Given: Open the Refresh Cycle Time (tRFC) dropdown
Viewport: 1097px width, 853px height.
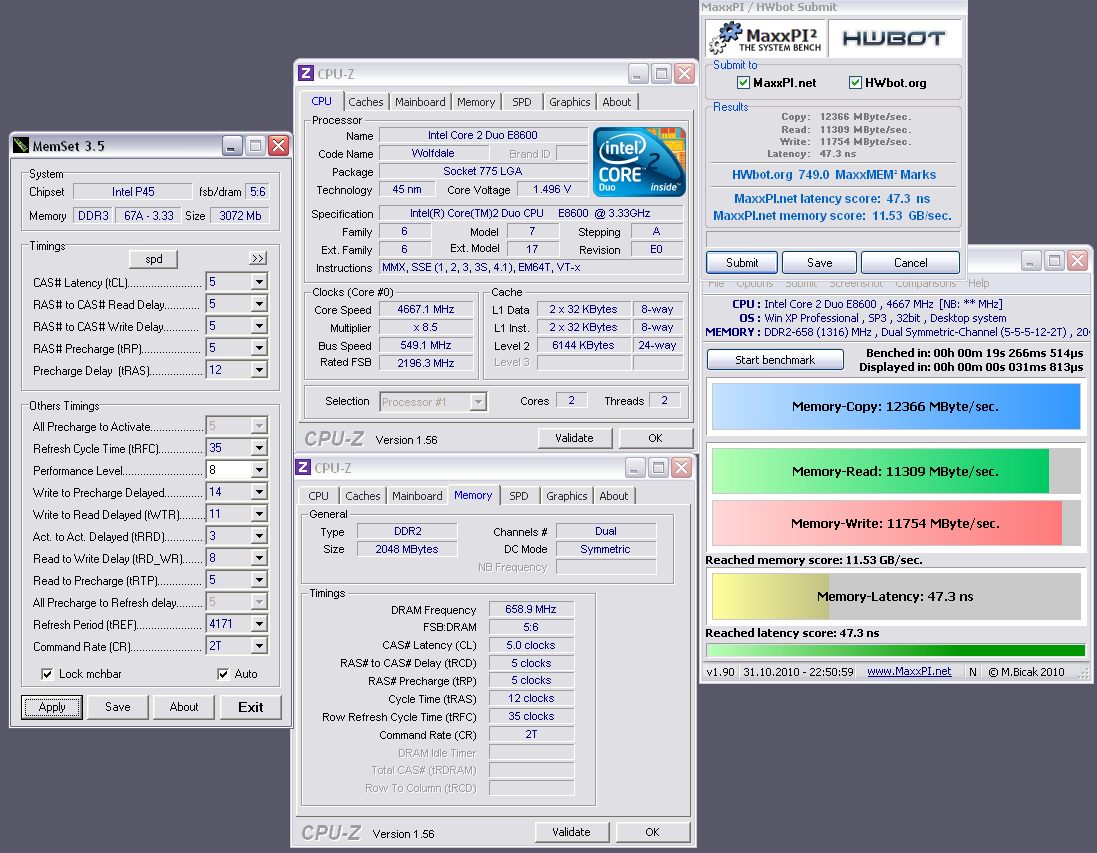Looking at the screenshot, I should click(x=259, y=448).
